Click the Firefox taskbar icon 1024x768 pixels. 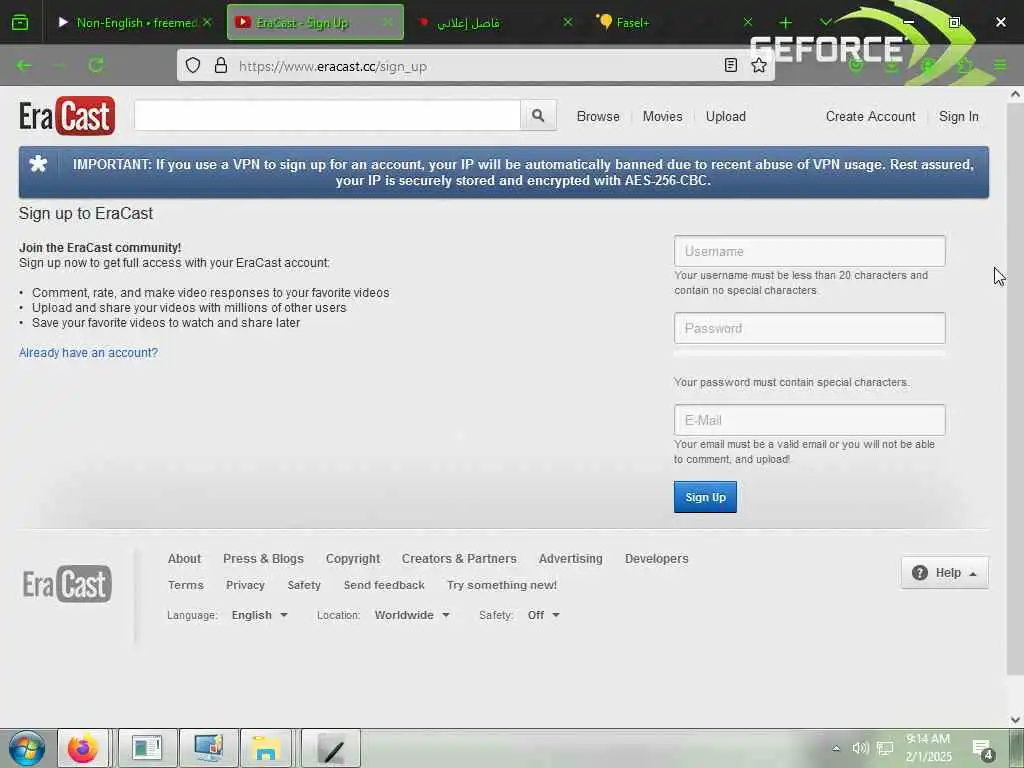[x=83, y=748]
